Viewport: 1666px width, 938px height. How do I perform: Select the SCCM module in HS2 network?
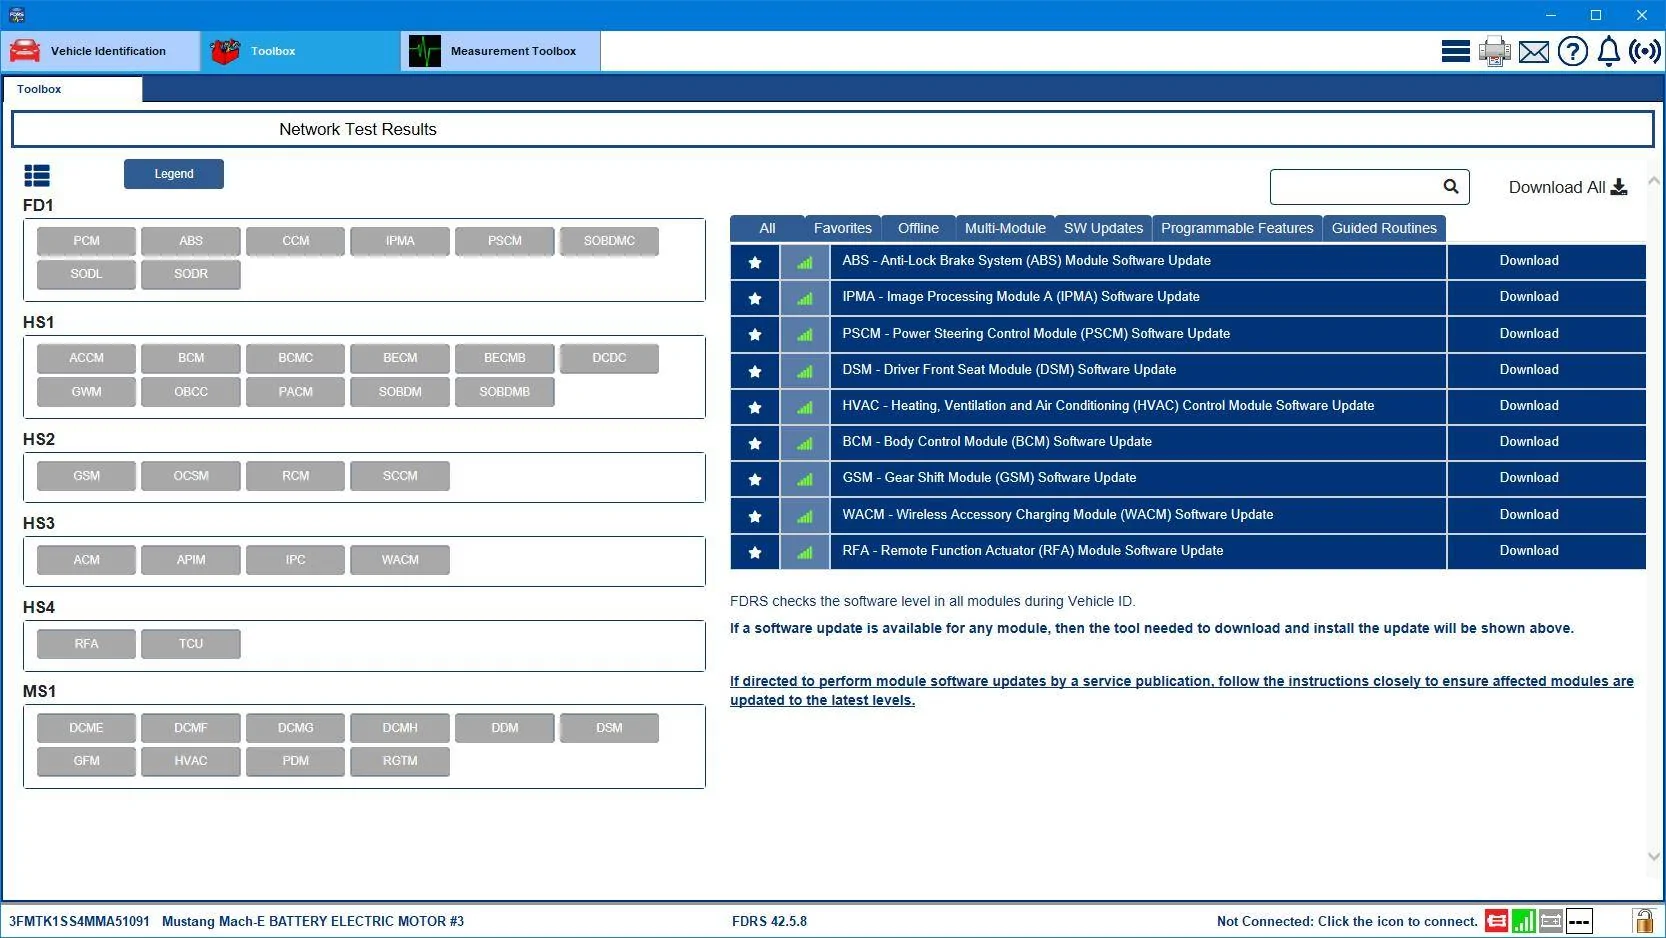pyautogui.click(x=400, y=476)
